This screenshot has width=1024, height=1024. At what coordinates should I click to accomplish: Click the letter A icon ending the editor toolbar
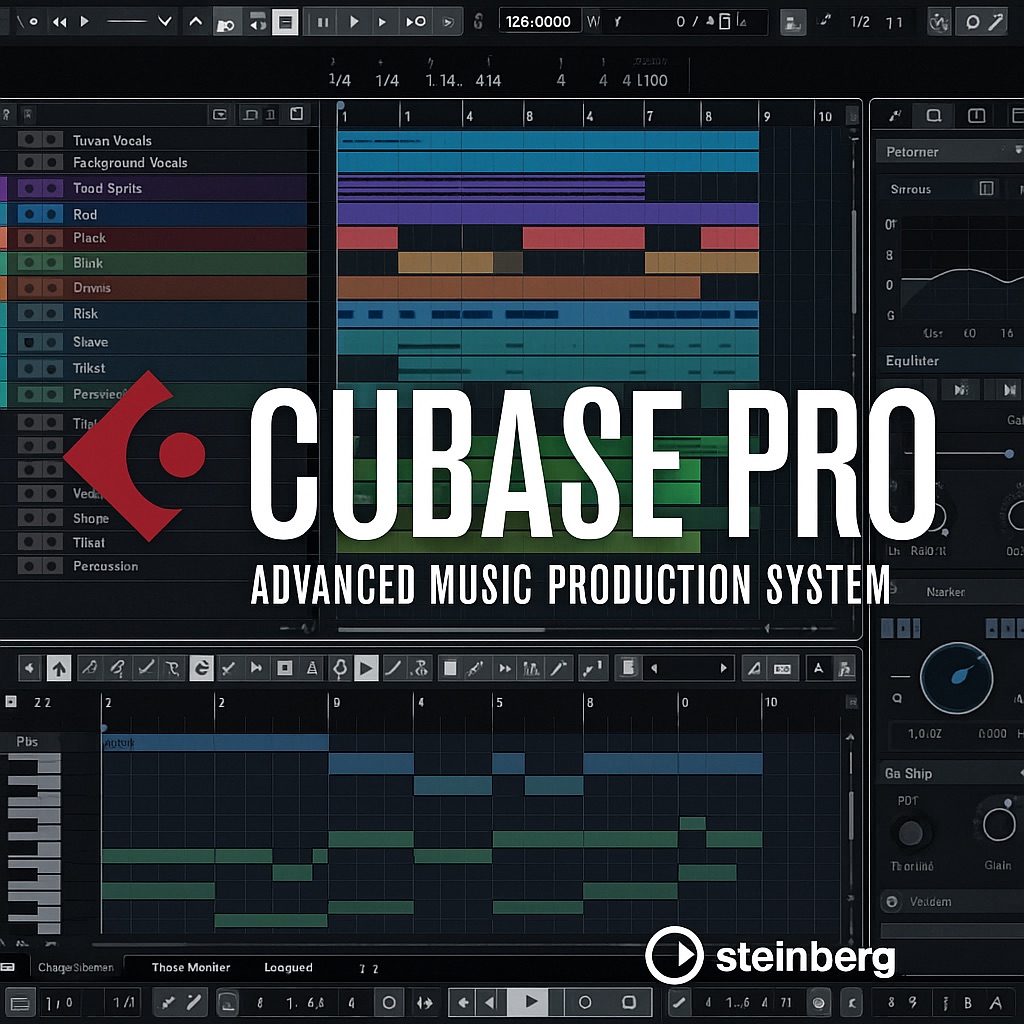(818, 668)
